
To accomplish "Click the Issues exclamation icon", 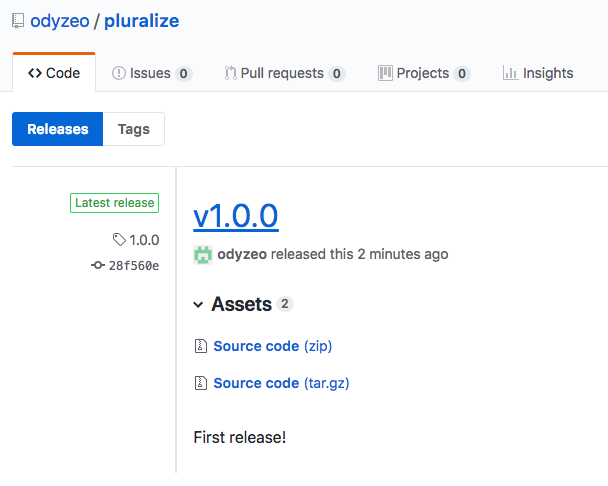I will click(x=119, y=73).
